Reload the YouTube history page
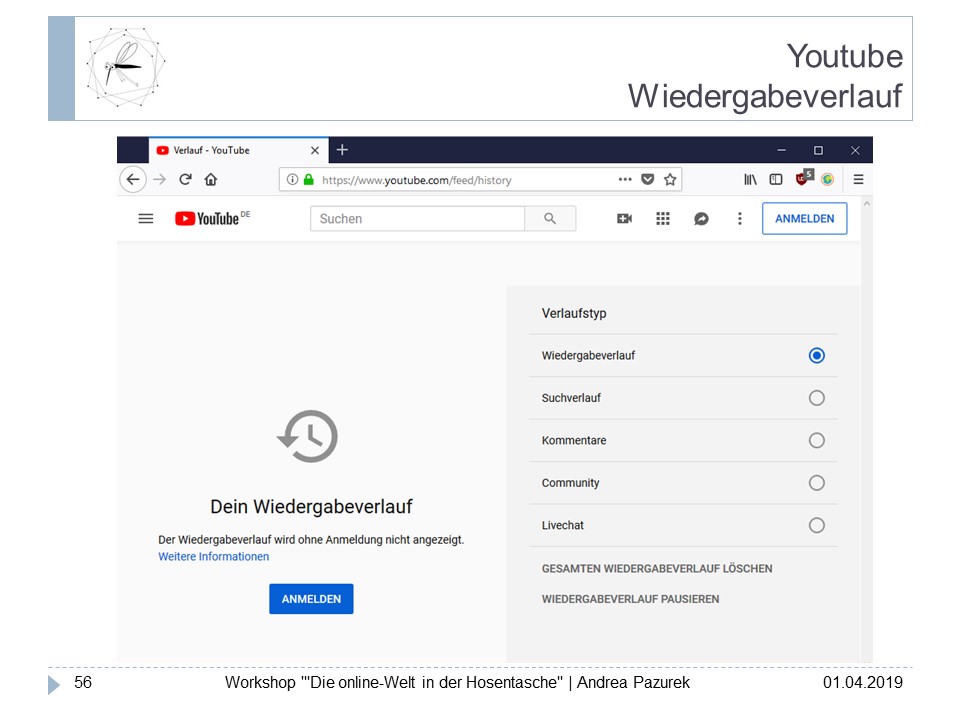Viewport: 960px width, 720px height. (186, 179)
